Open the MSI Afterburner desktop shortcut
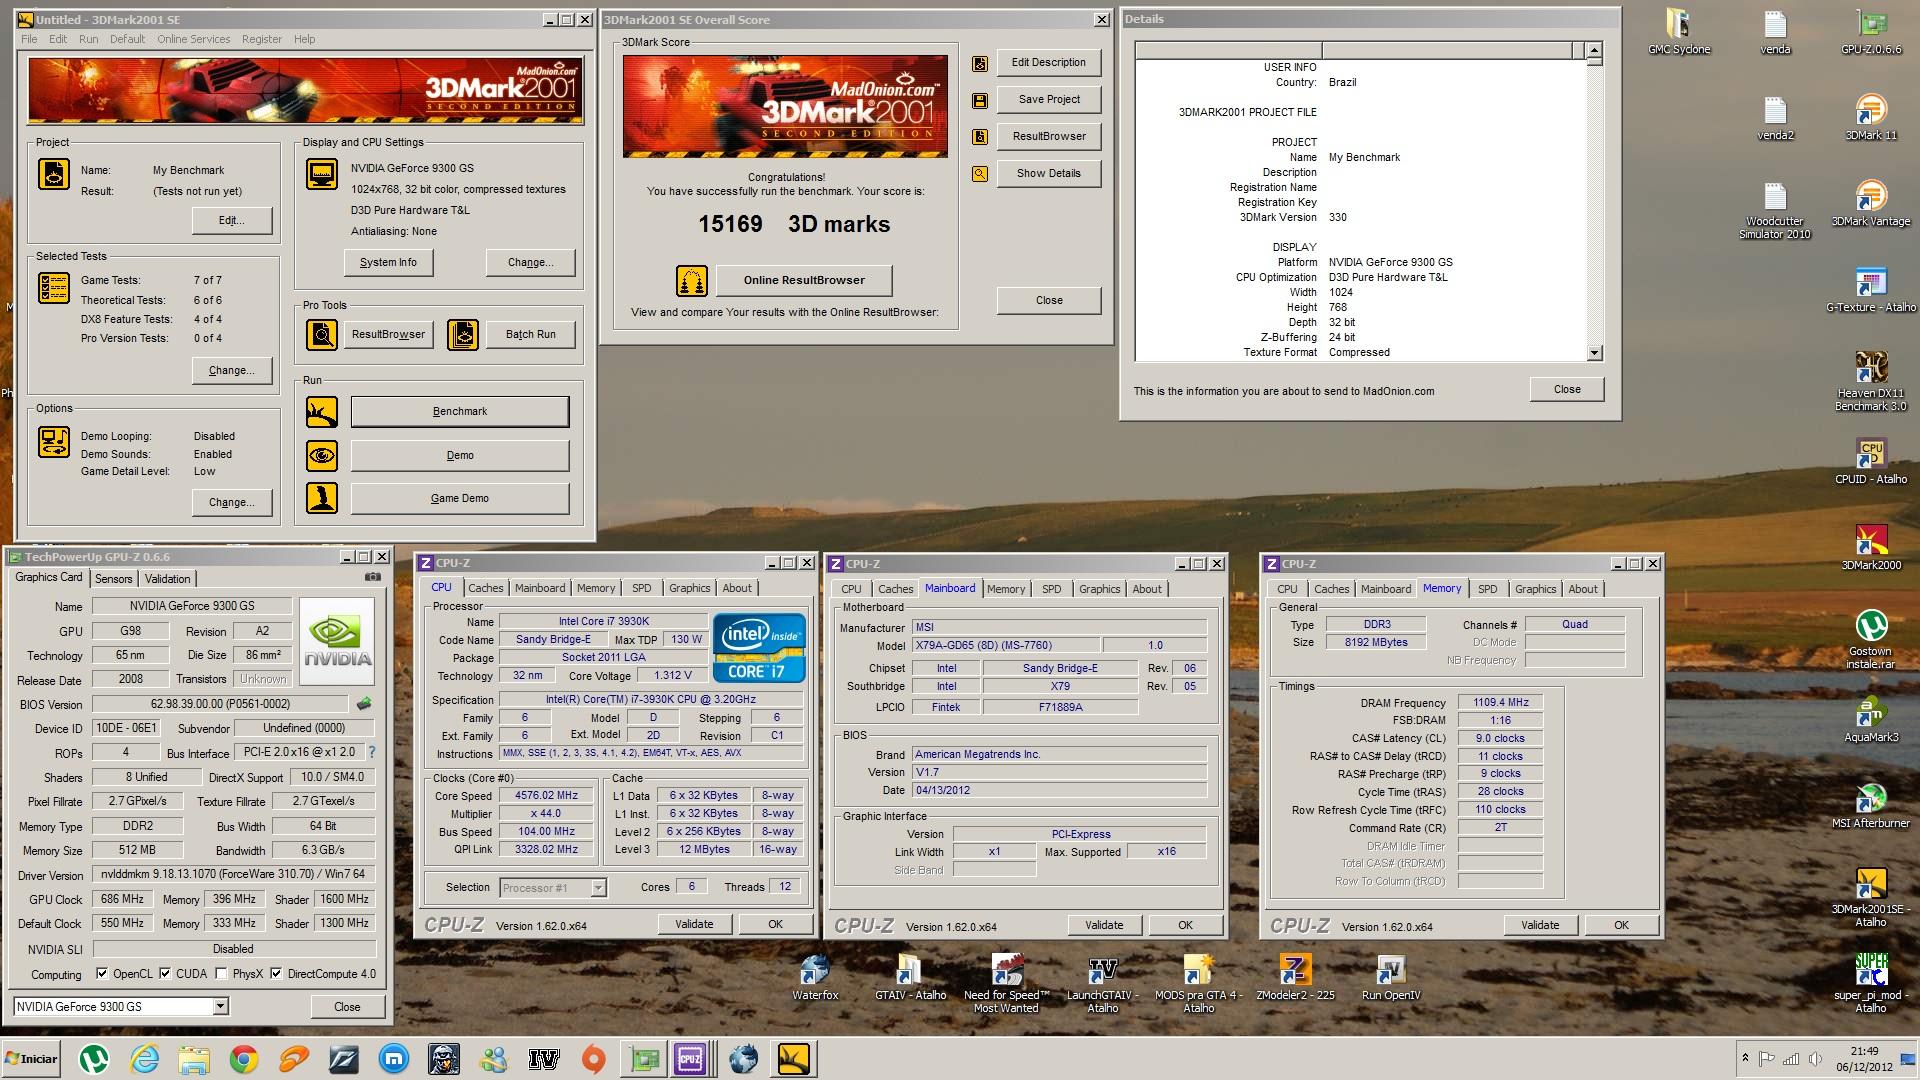The height and width of the screenshot is (1080, 1920). tap(1870, 805)
